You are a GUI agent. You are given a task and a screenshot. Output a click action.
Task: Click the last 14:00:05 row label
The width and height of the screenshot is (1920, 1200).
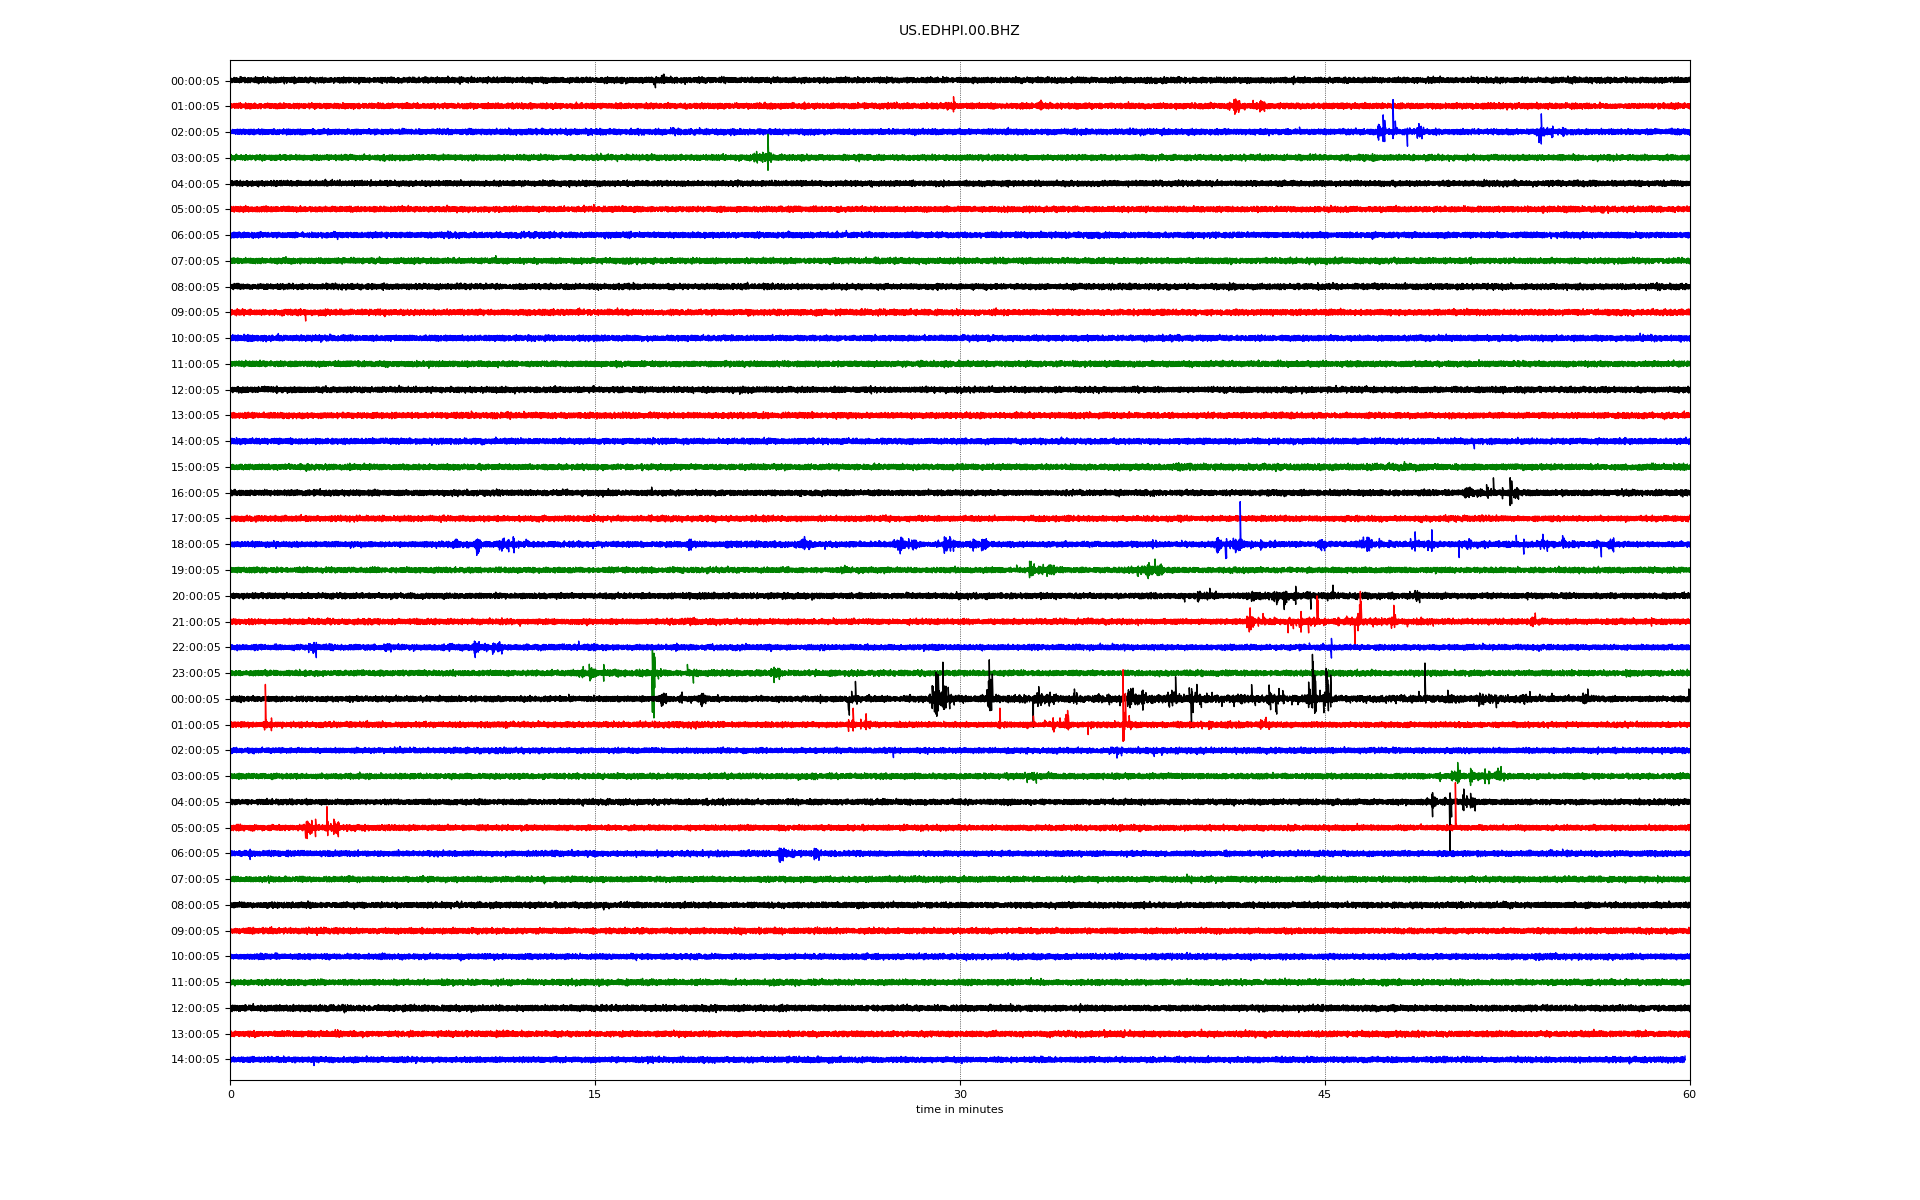(195, 1059)
